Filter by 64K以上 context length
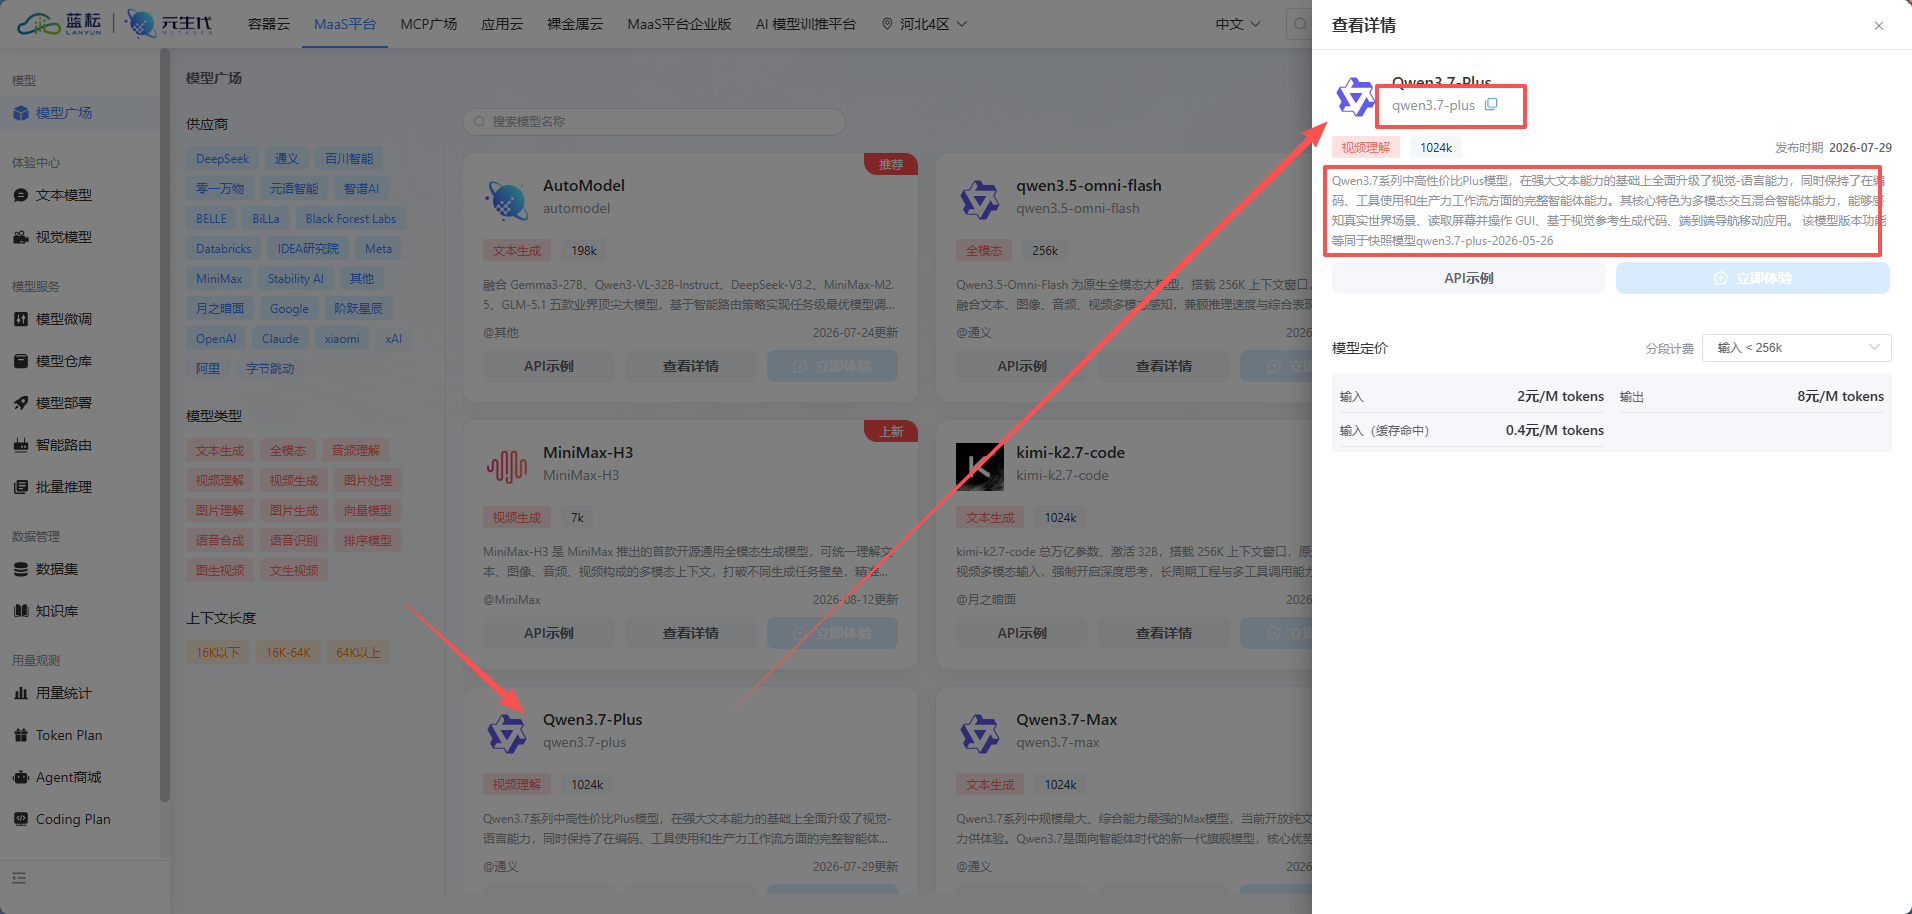Image resolution: width=1912 pixels, height=914 pixels. pyautogui.click(x=358, y=652)
